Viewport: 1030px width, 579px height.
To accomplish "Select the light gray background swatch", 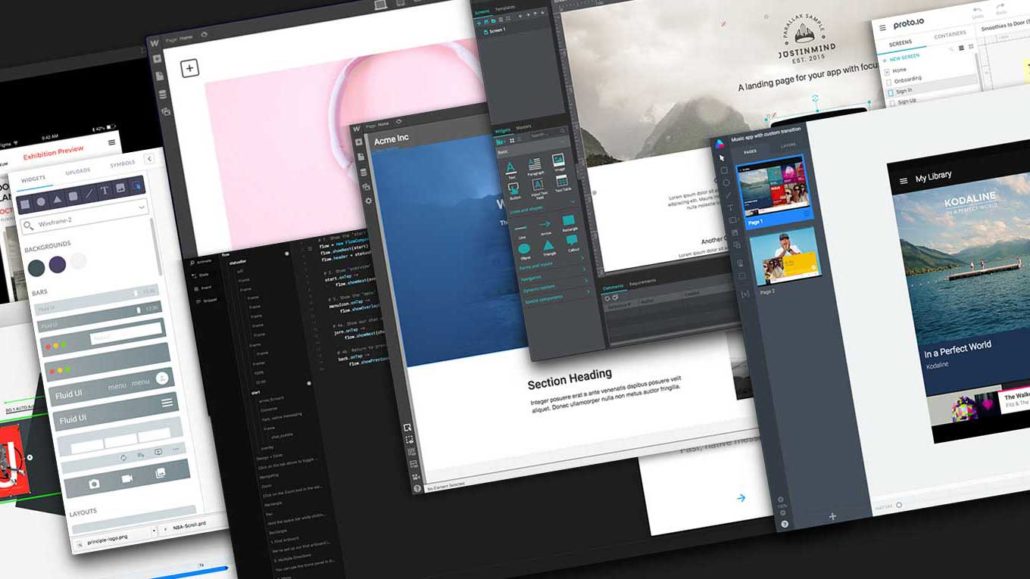I will pos(78,261).
